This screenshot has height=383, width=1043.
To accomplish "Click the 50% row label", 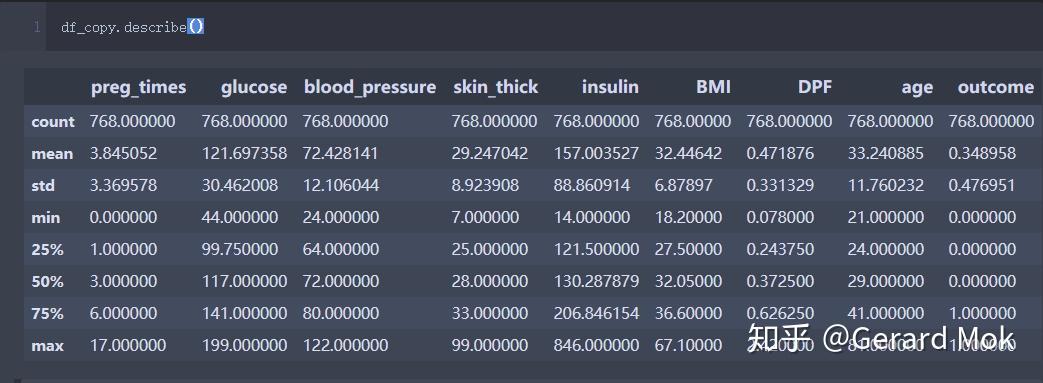I will click(x=47, y=281).
